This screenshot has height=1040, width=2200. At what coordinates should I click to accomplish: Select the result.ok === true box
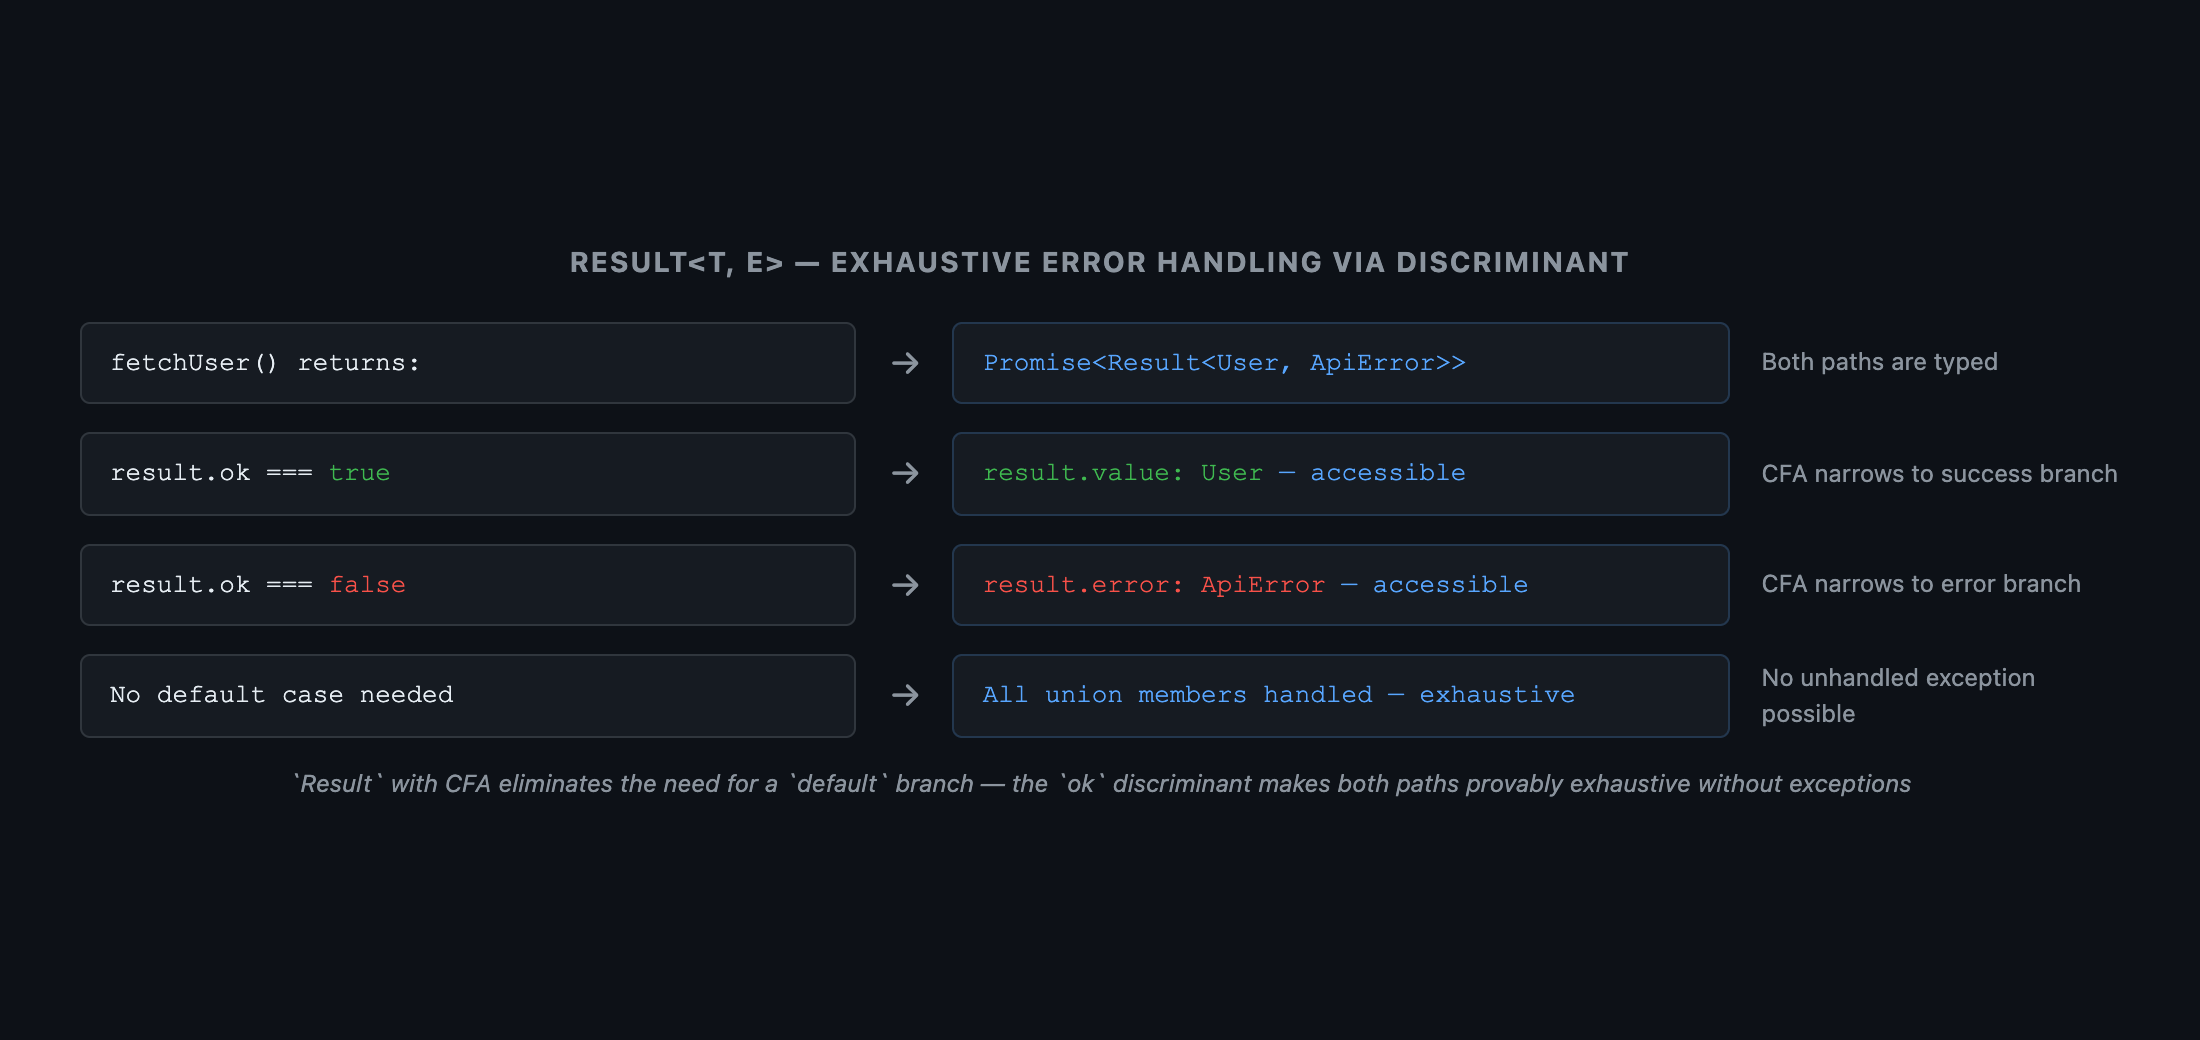pyautogui.click(x=468, y=474)
